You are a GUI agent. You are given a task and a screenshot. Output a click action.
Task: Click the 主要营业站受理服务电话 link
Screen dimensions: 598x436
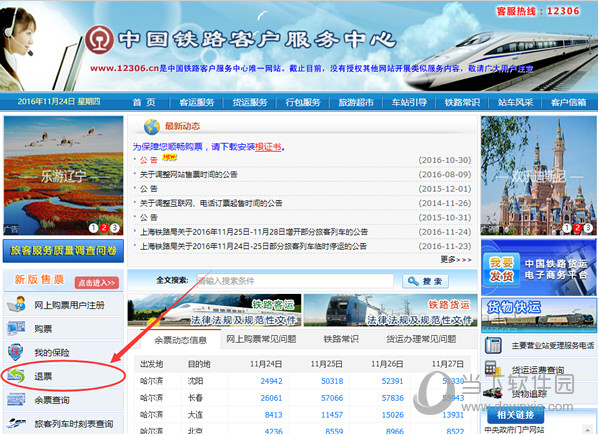553,346
